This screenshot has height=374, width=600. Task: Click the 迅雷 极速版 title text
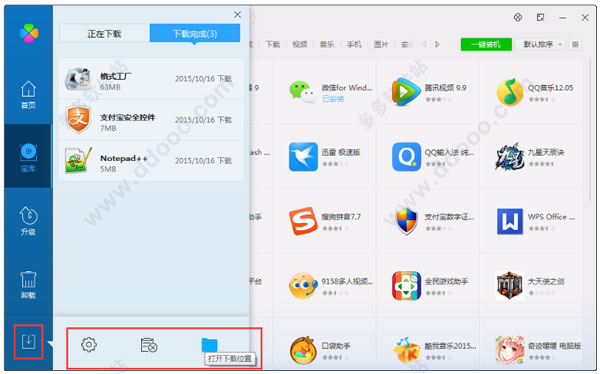point(341,152)
